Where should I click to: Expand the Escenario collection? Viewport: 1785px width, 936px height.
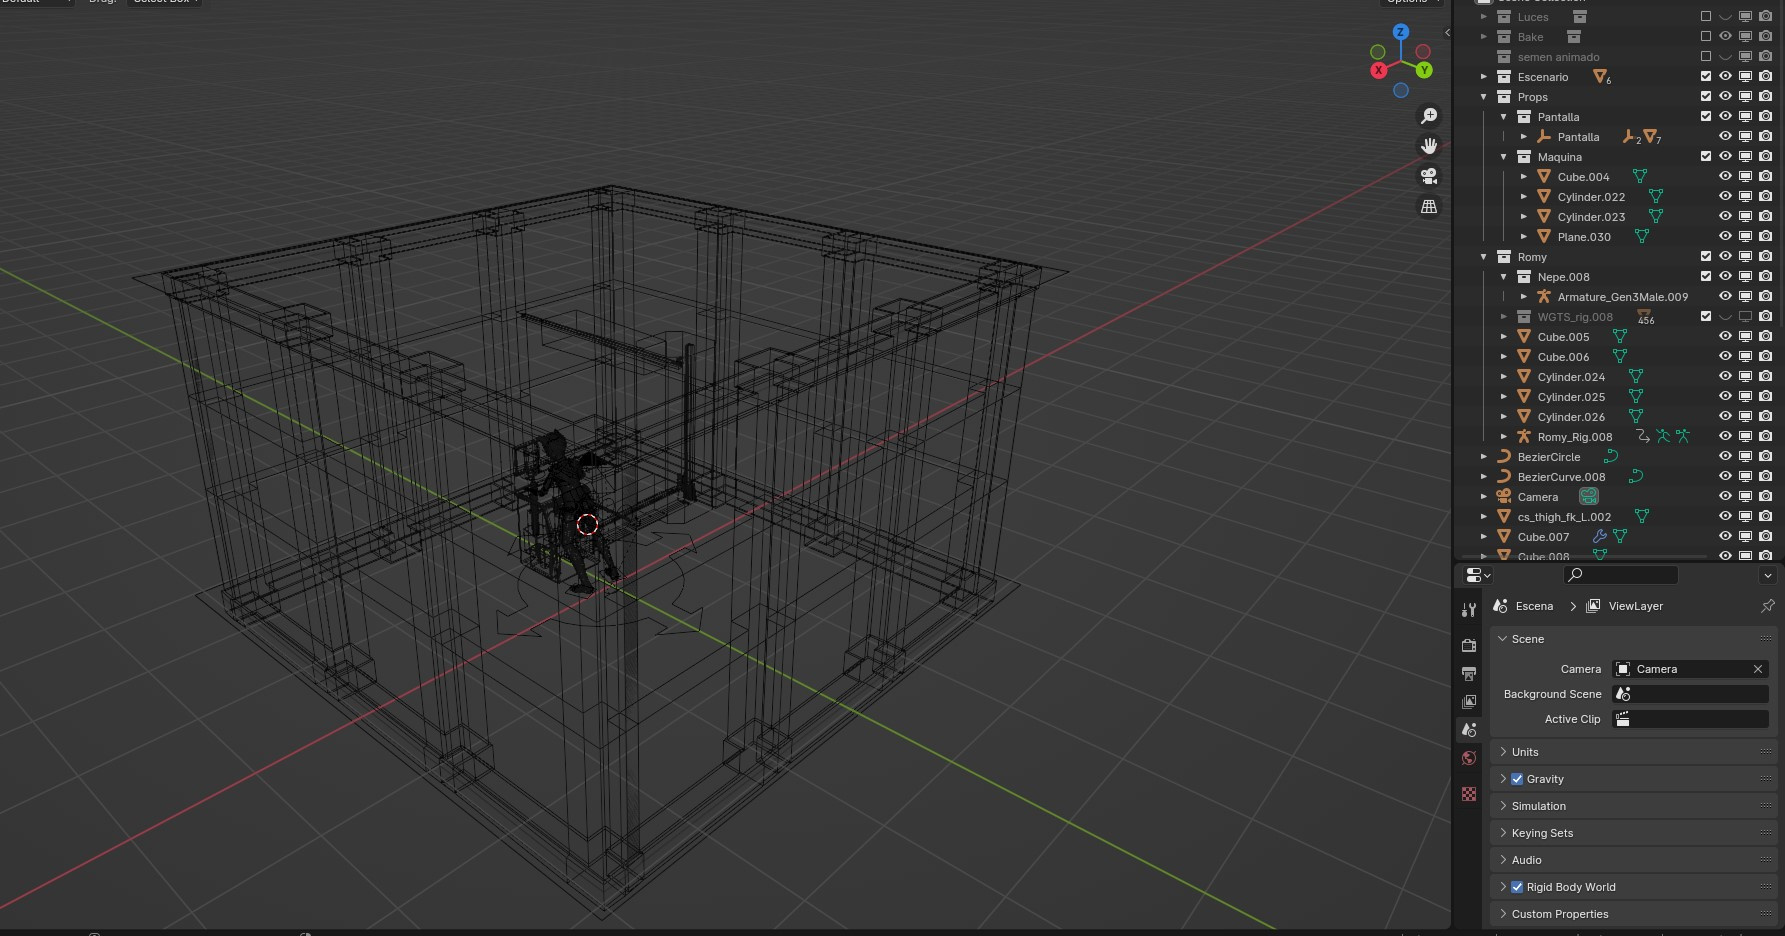click(1484, 77)
